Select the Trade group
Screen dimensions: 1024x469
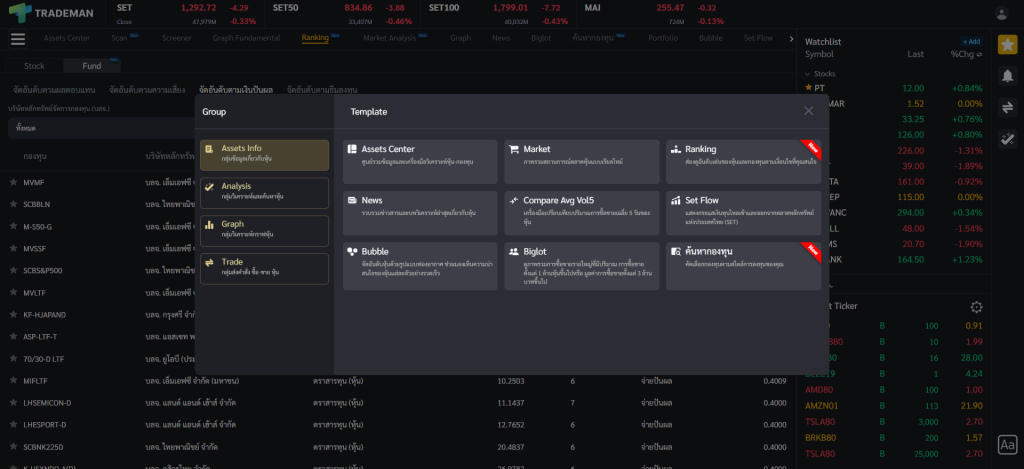click(x=264, y=267)
